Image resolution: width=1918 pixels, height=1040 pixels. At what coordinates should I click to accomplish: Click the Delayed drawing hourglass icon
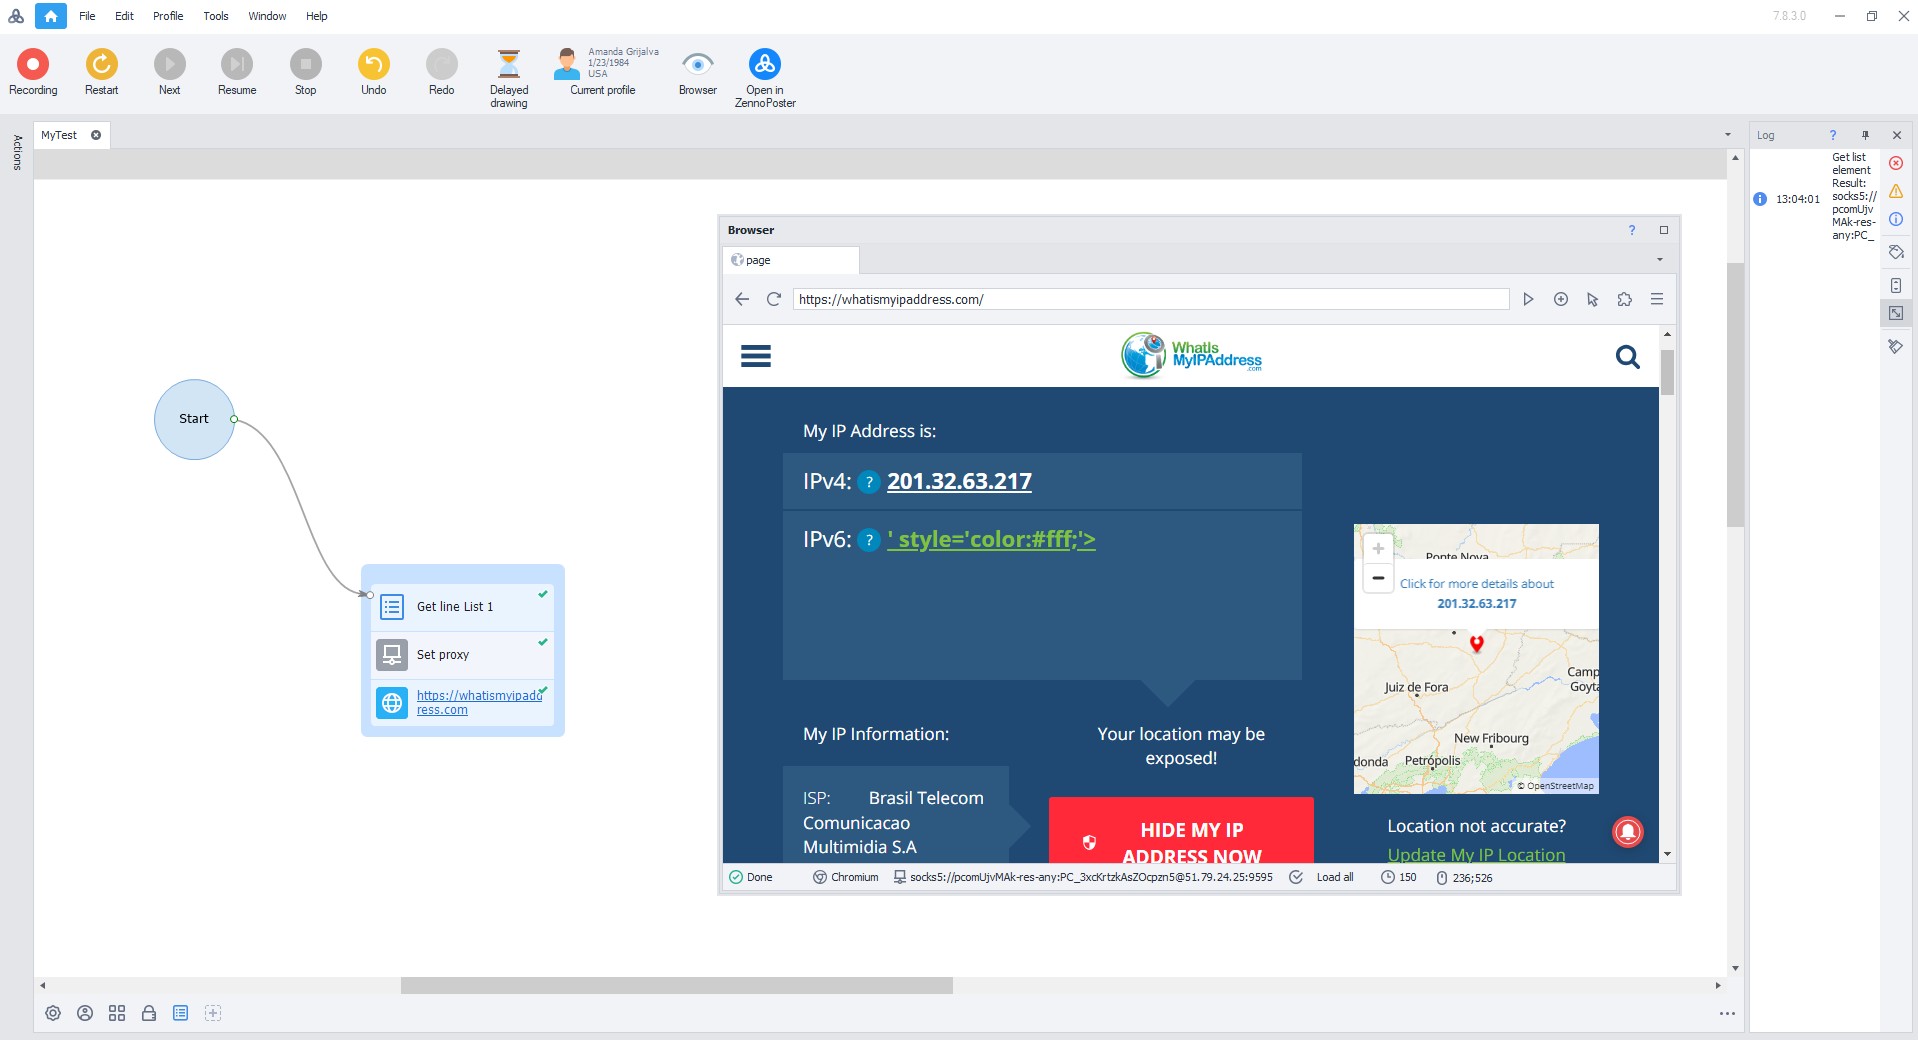pyautogui.click(x=508, y=65)
